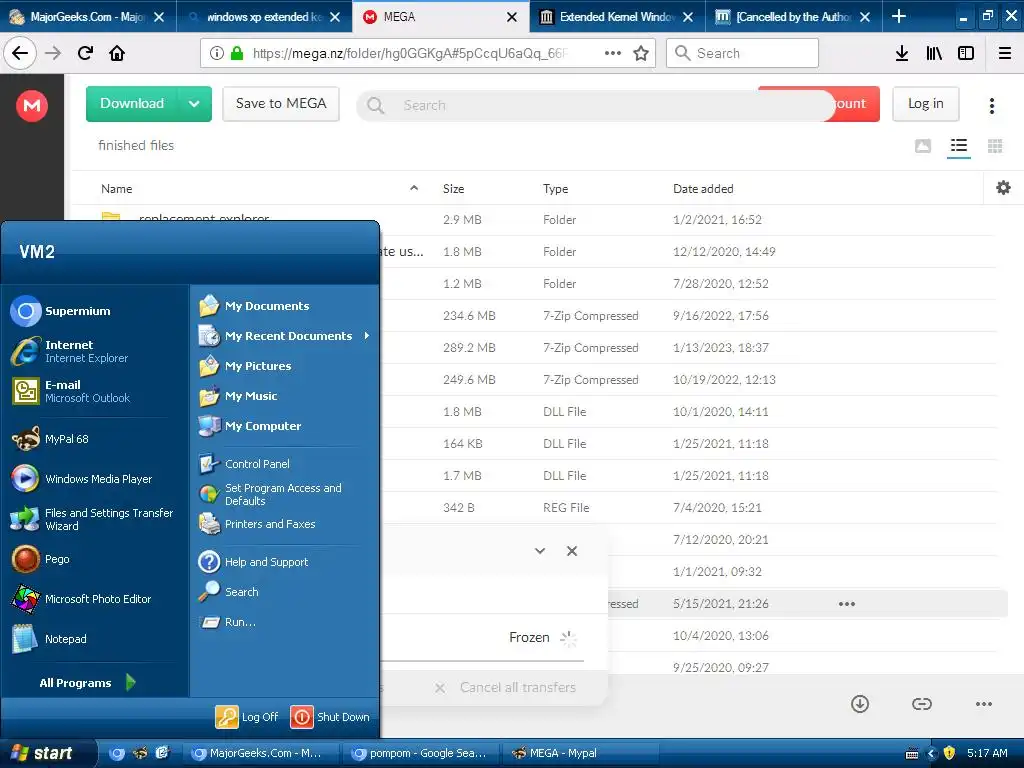Open My Computer from Start menu
The height and width of the screenshot is (768, 1024).
(x=249, y=426)
